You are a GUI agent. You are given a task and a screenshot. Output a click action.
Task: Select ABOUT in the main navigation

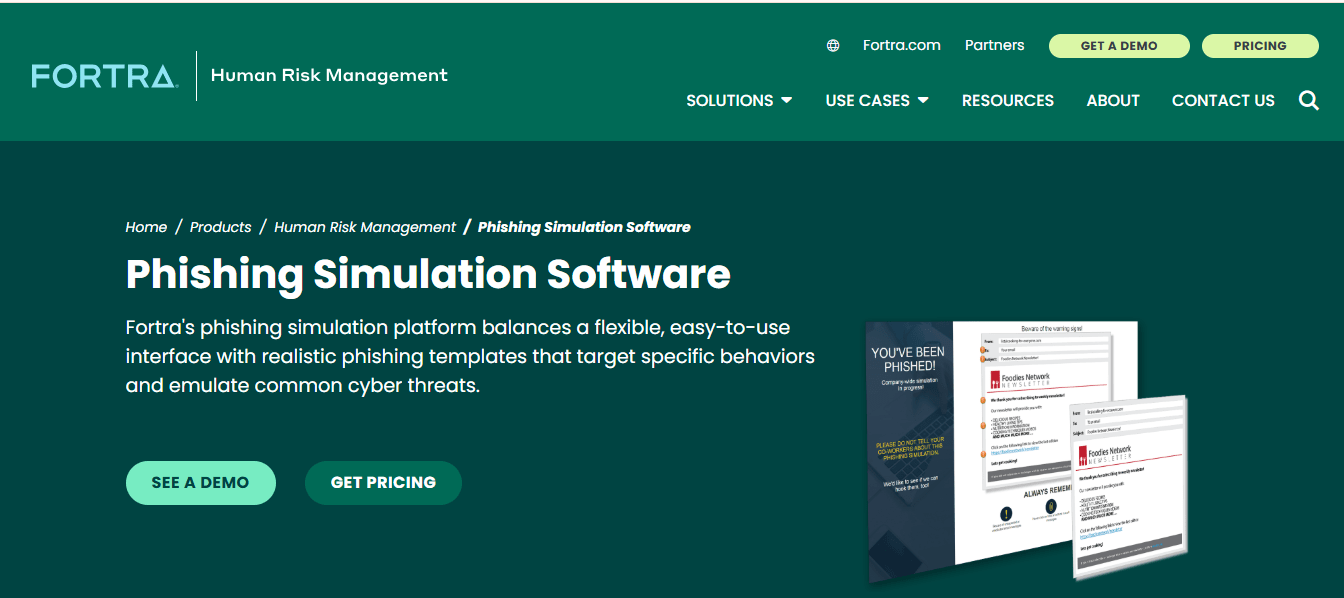click(x=1113, y=101)
